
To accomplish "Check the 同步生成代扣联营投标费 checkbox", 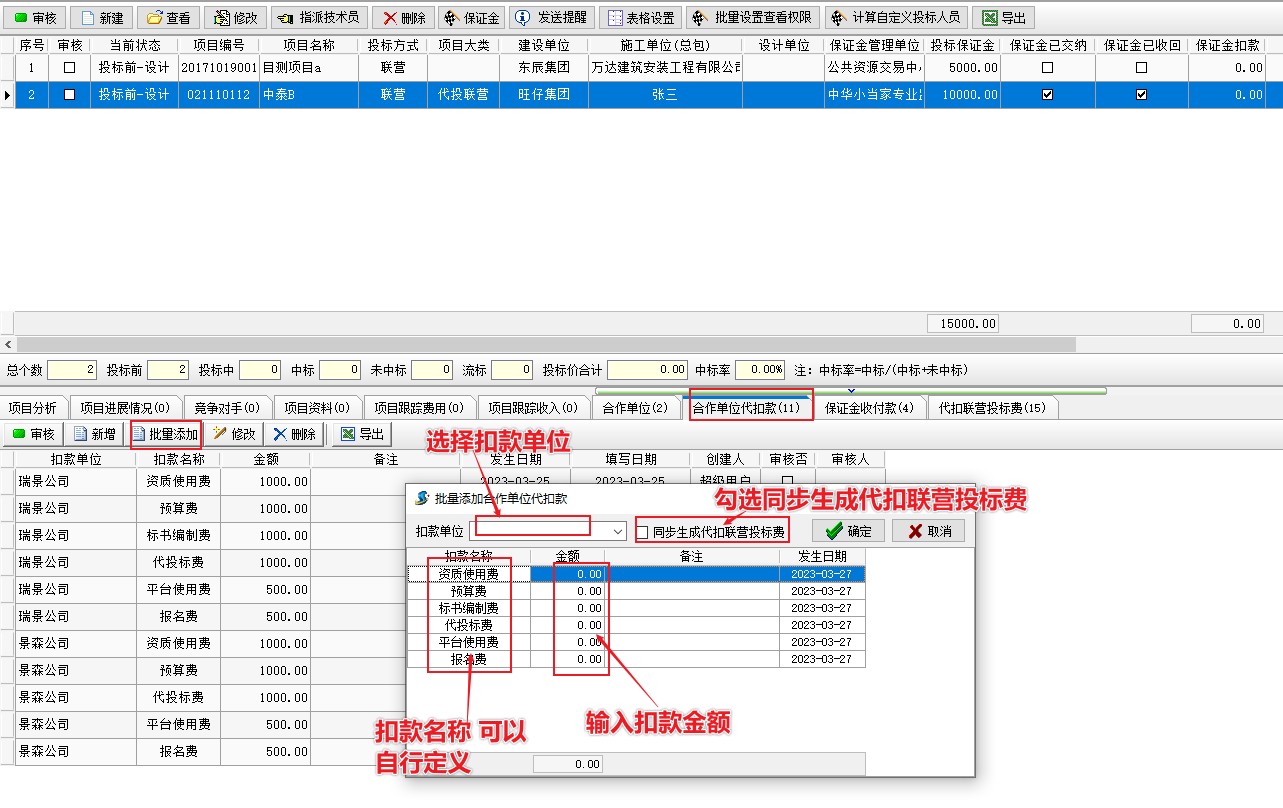I will [643, 532].
